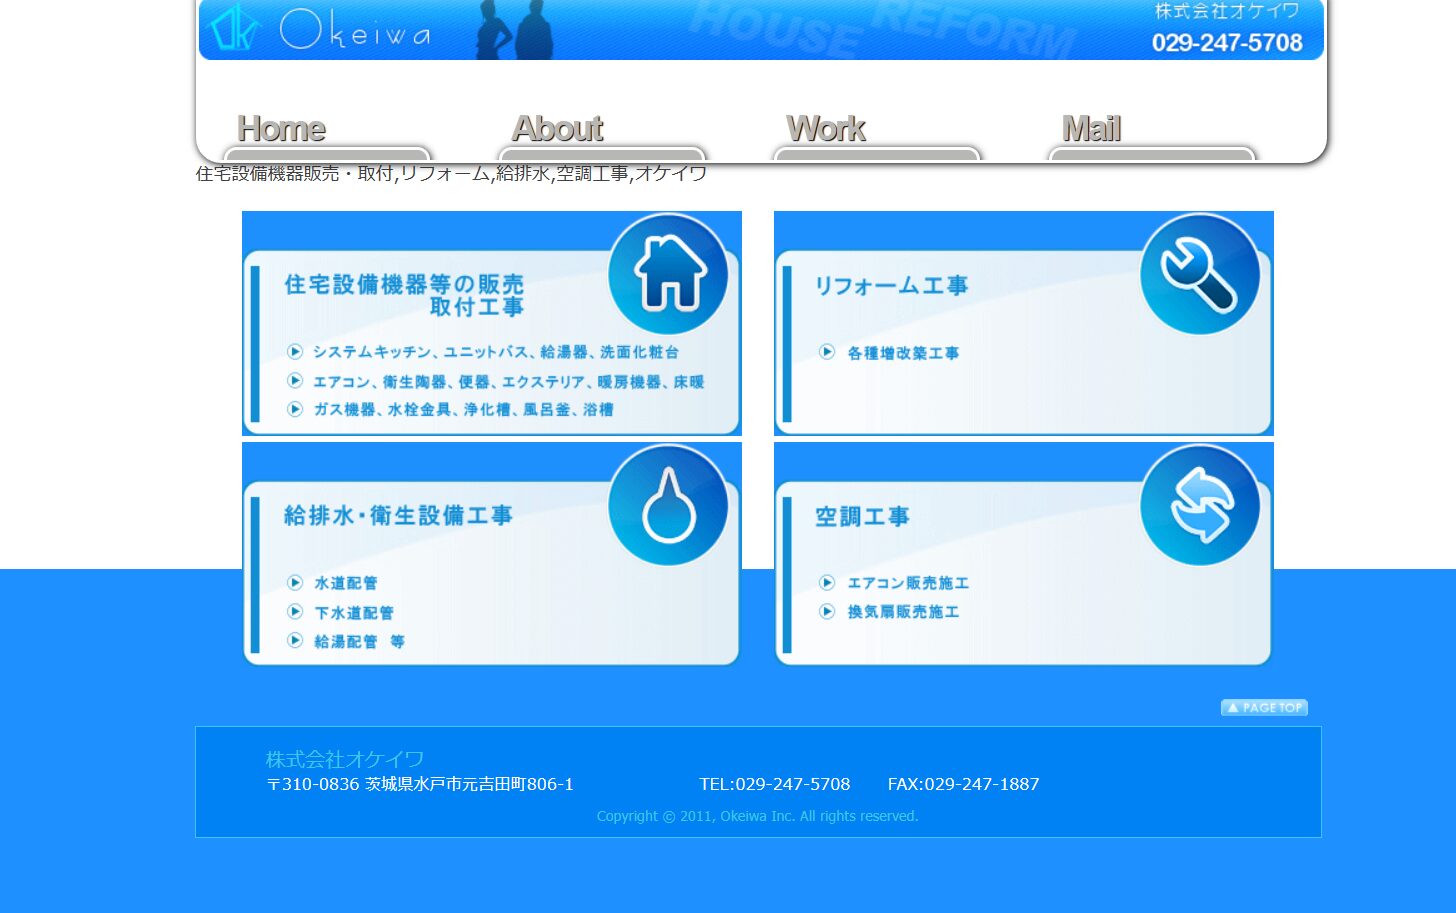The image size is (1456, 913).
Task: Click bullet icon beside 各種増改築工事
Action: click(827, 352)
